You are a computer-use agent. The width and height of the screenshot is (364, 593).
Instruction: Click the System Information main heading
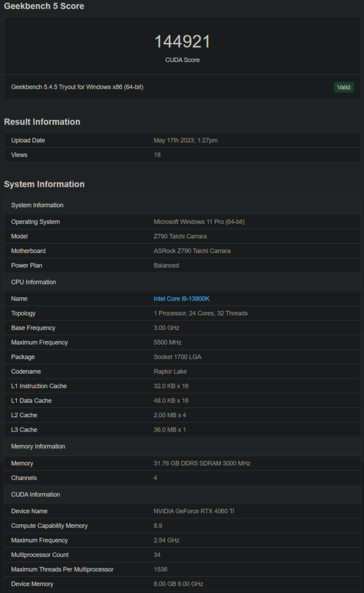coord(44,184)
